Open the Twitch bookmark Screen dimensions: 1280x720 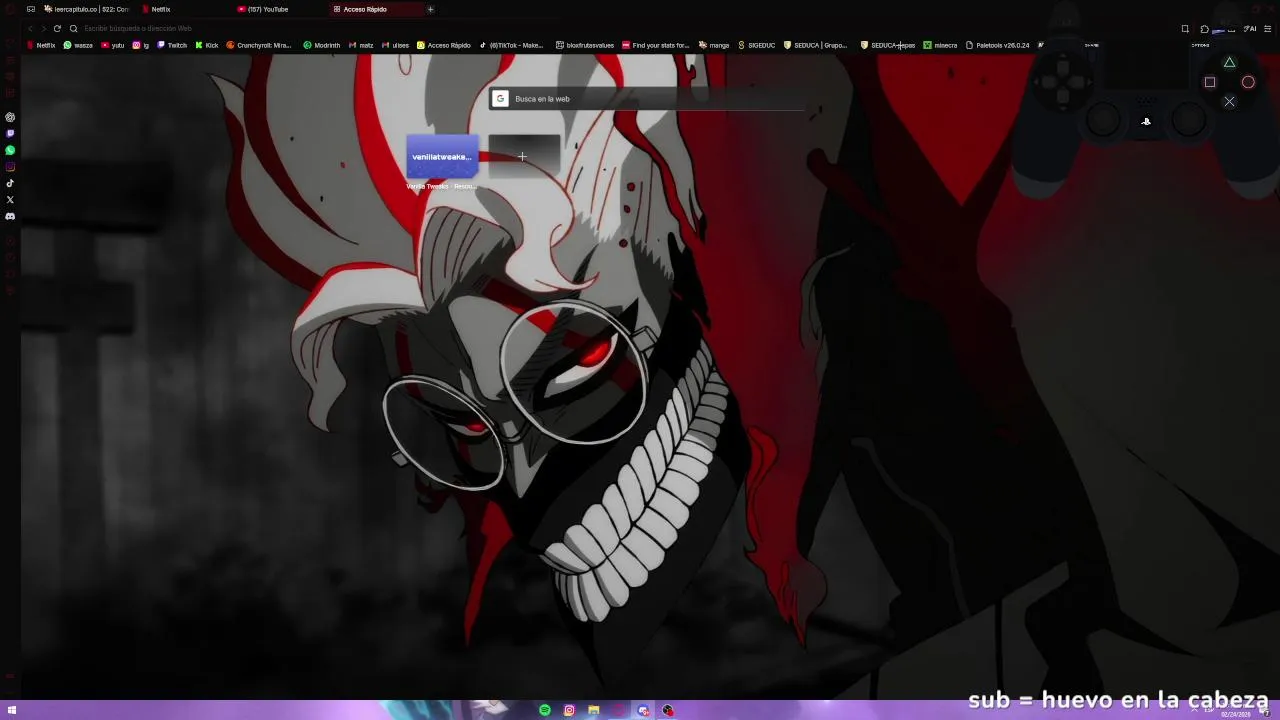[172, 45]
